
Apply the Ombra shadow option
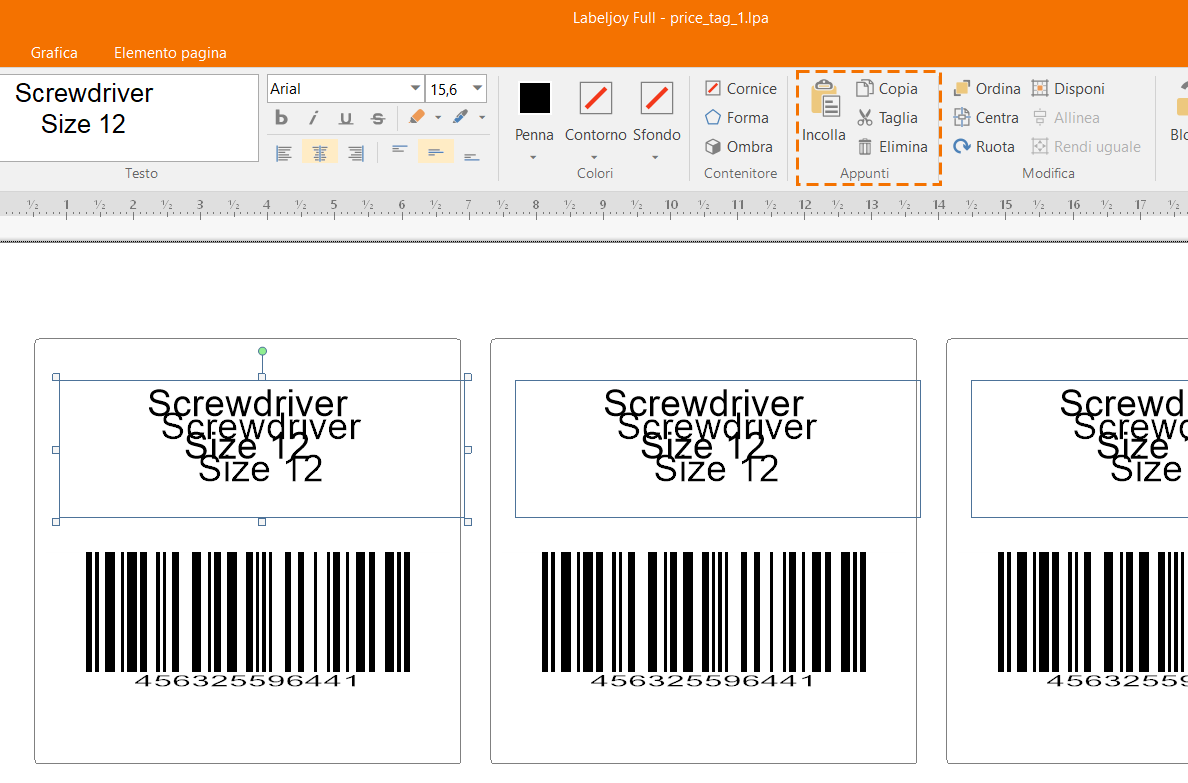[x=739, y=146]
